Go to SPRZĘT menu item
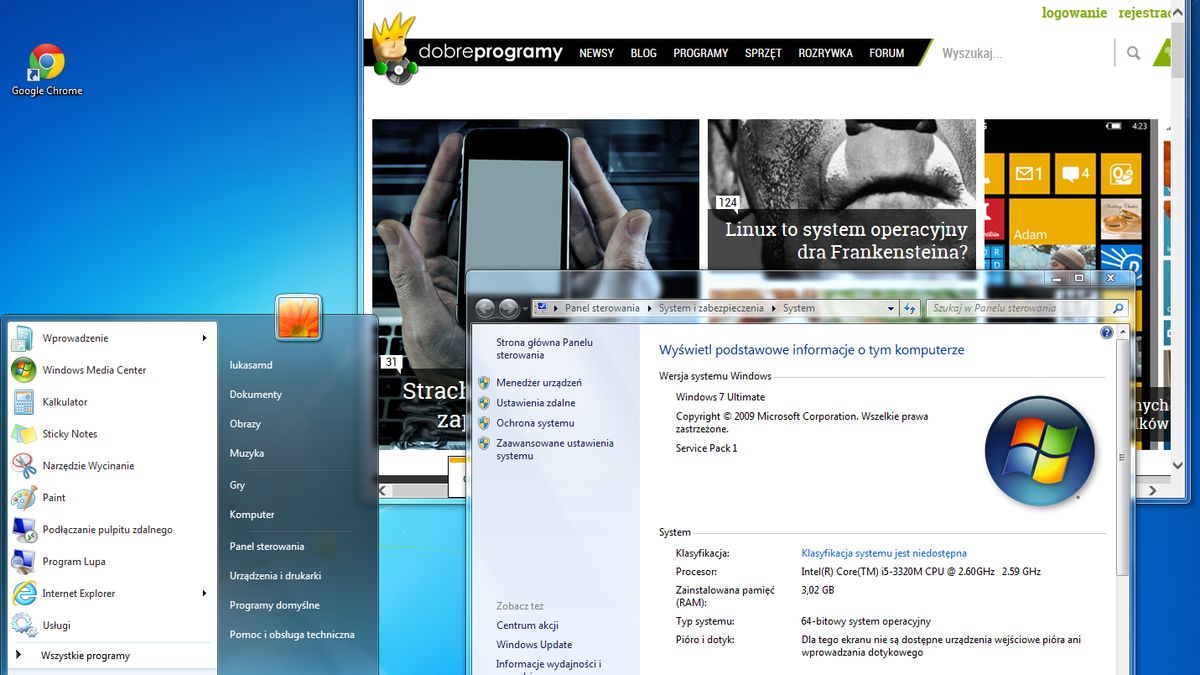Image resolution: width=1200 pixels, height=675 pixels. click(x=763, y=53)
